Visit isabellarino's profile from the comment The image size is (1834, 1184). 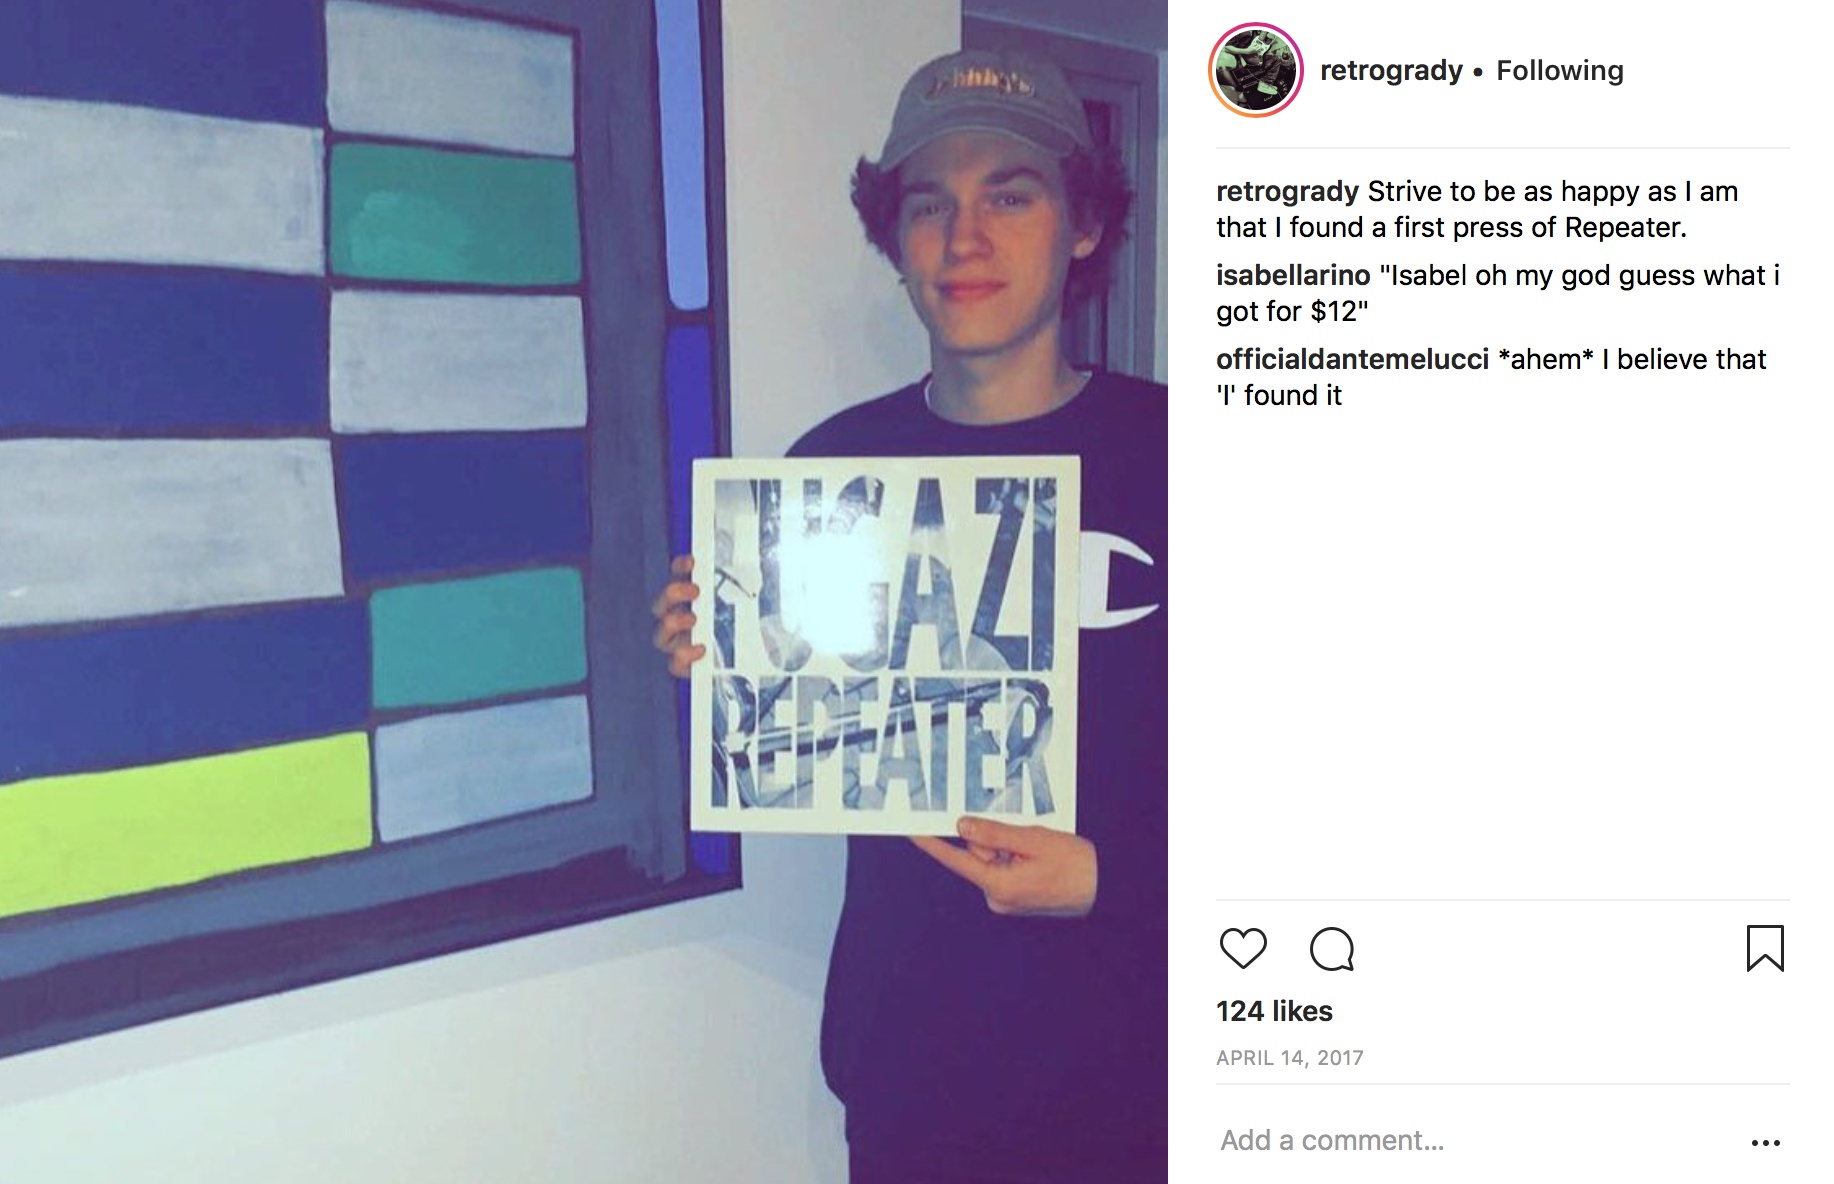tap(1293, 275)
